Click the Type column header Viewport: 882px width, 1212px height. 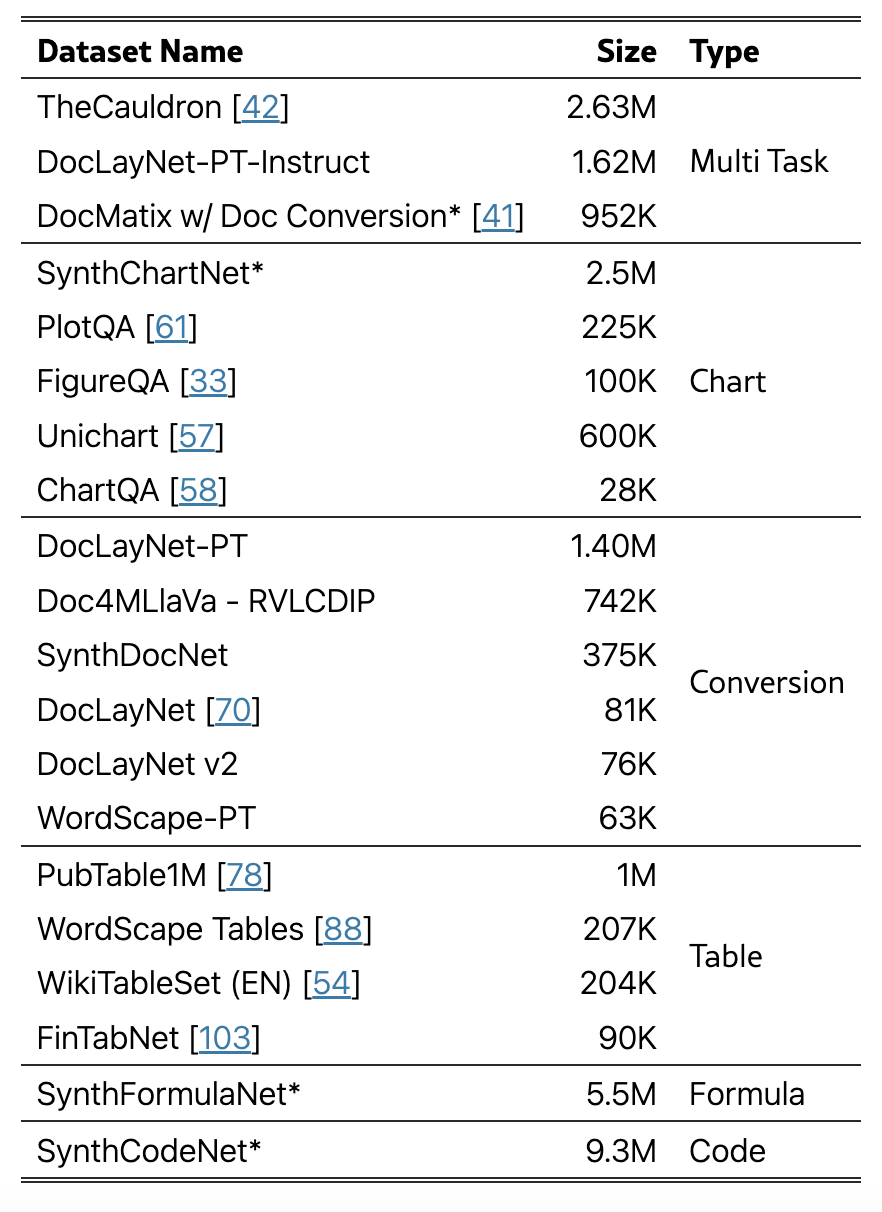724,51
